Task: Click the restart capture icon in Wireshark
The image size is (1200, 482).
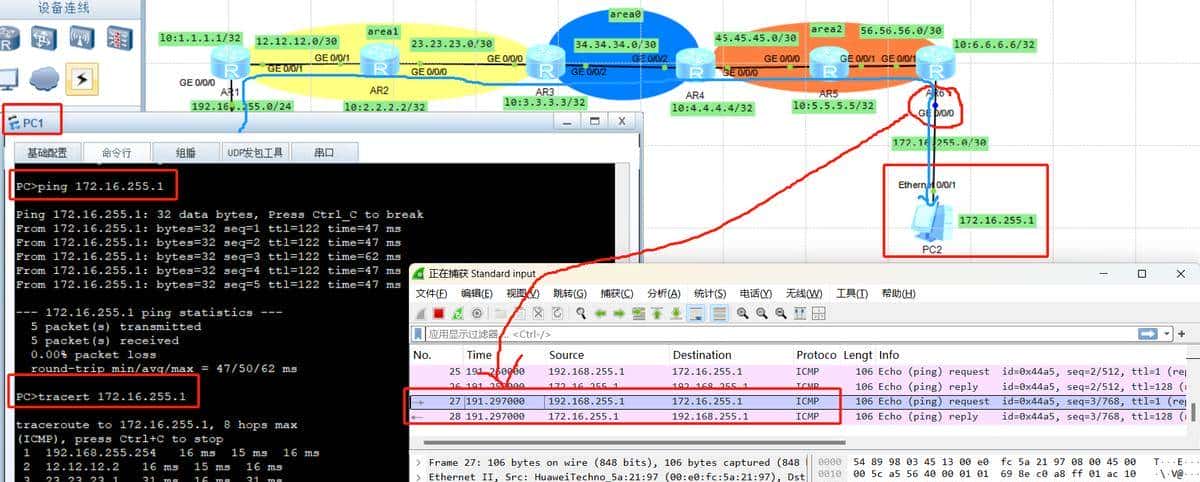Action: coord(458,313)
